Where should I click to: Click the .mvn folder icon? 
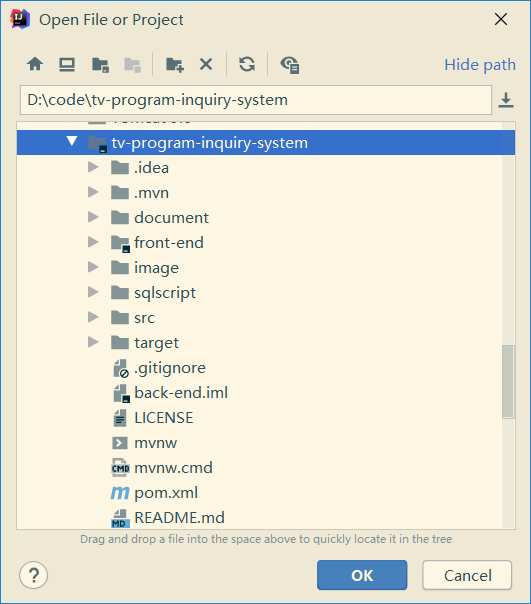(x=120, y=193)
